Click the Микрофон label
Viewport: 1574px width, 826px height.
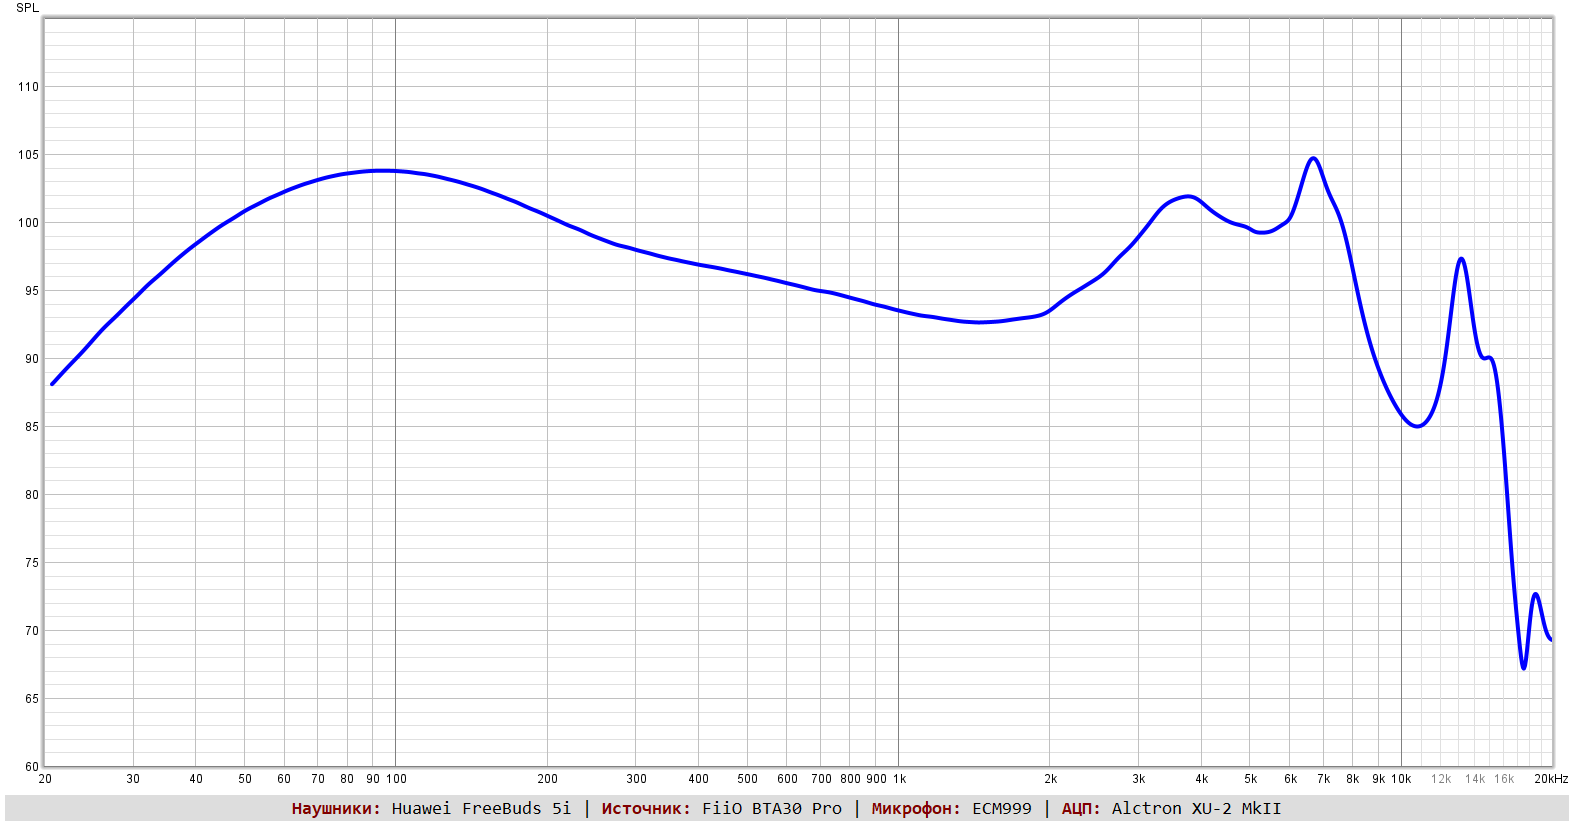(x=916, y=809)
